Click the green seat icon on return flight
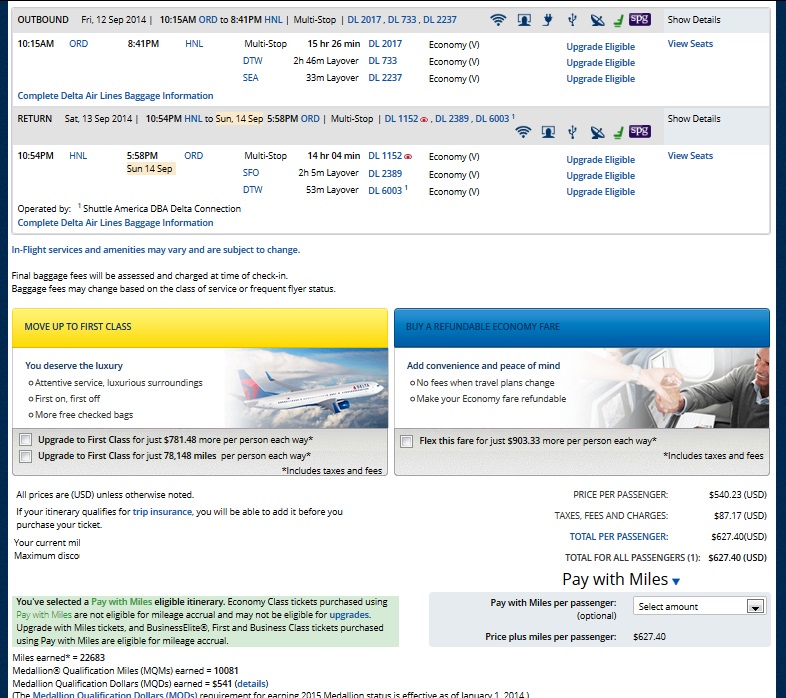786x698 pixels. 618,132
